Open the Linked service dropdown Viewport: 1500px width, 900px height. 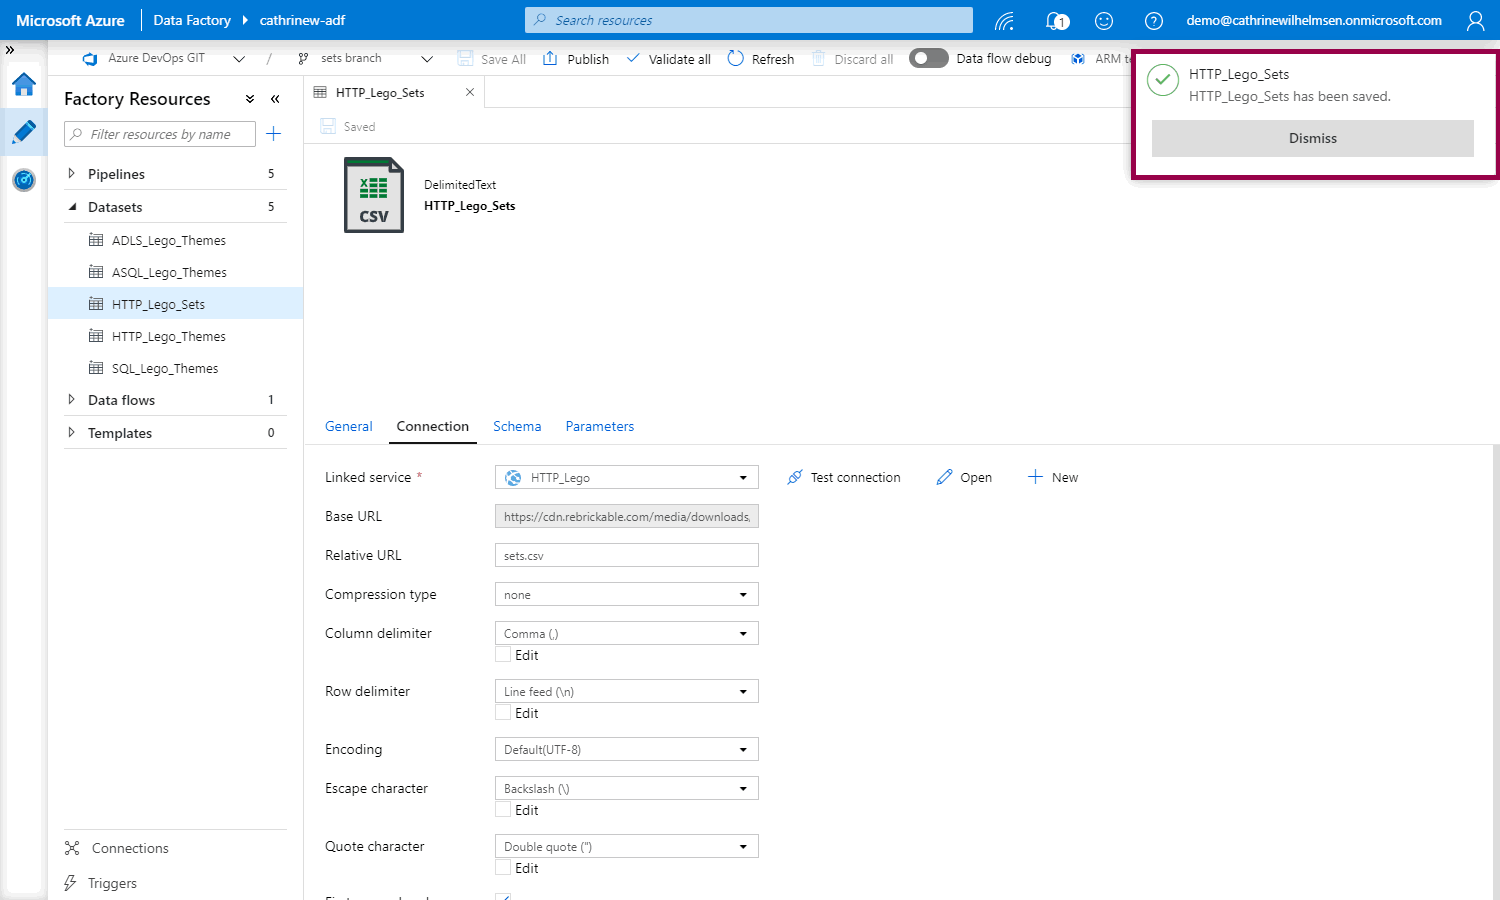tap(626, 477)
